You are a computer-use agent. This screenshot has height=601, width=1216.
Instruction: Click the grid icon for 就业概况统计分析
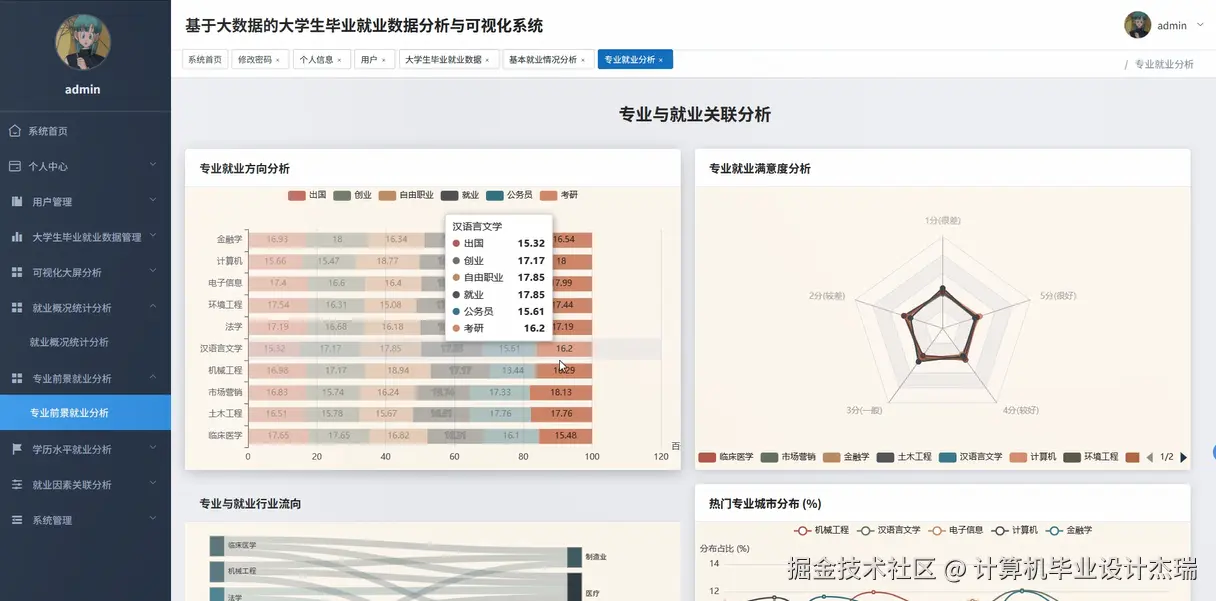point(17,308)
